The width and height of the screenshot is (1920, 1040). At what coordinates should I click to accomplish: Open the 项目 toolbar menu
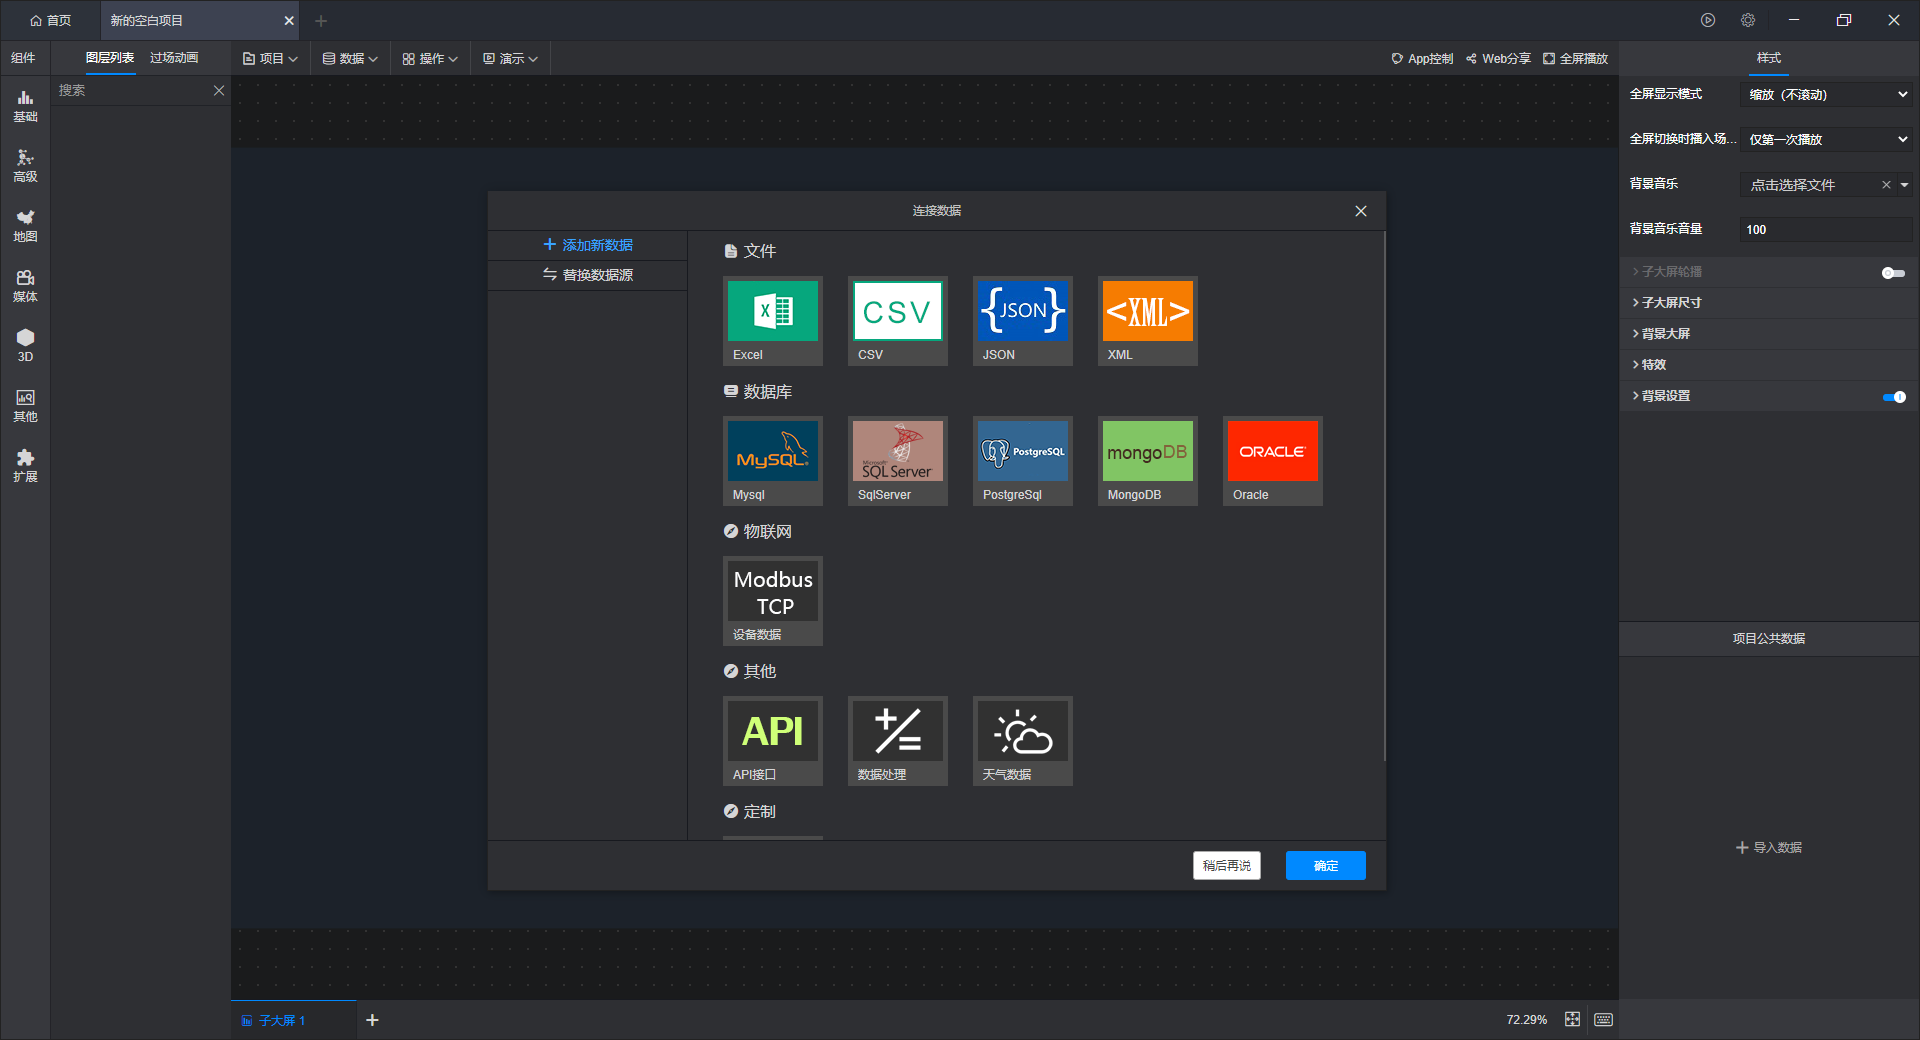point(270,59)
